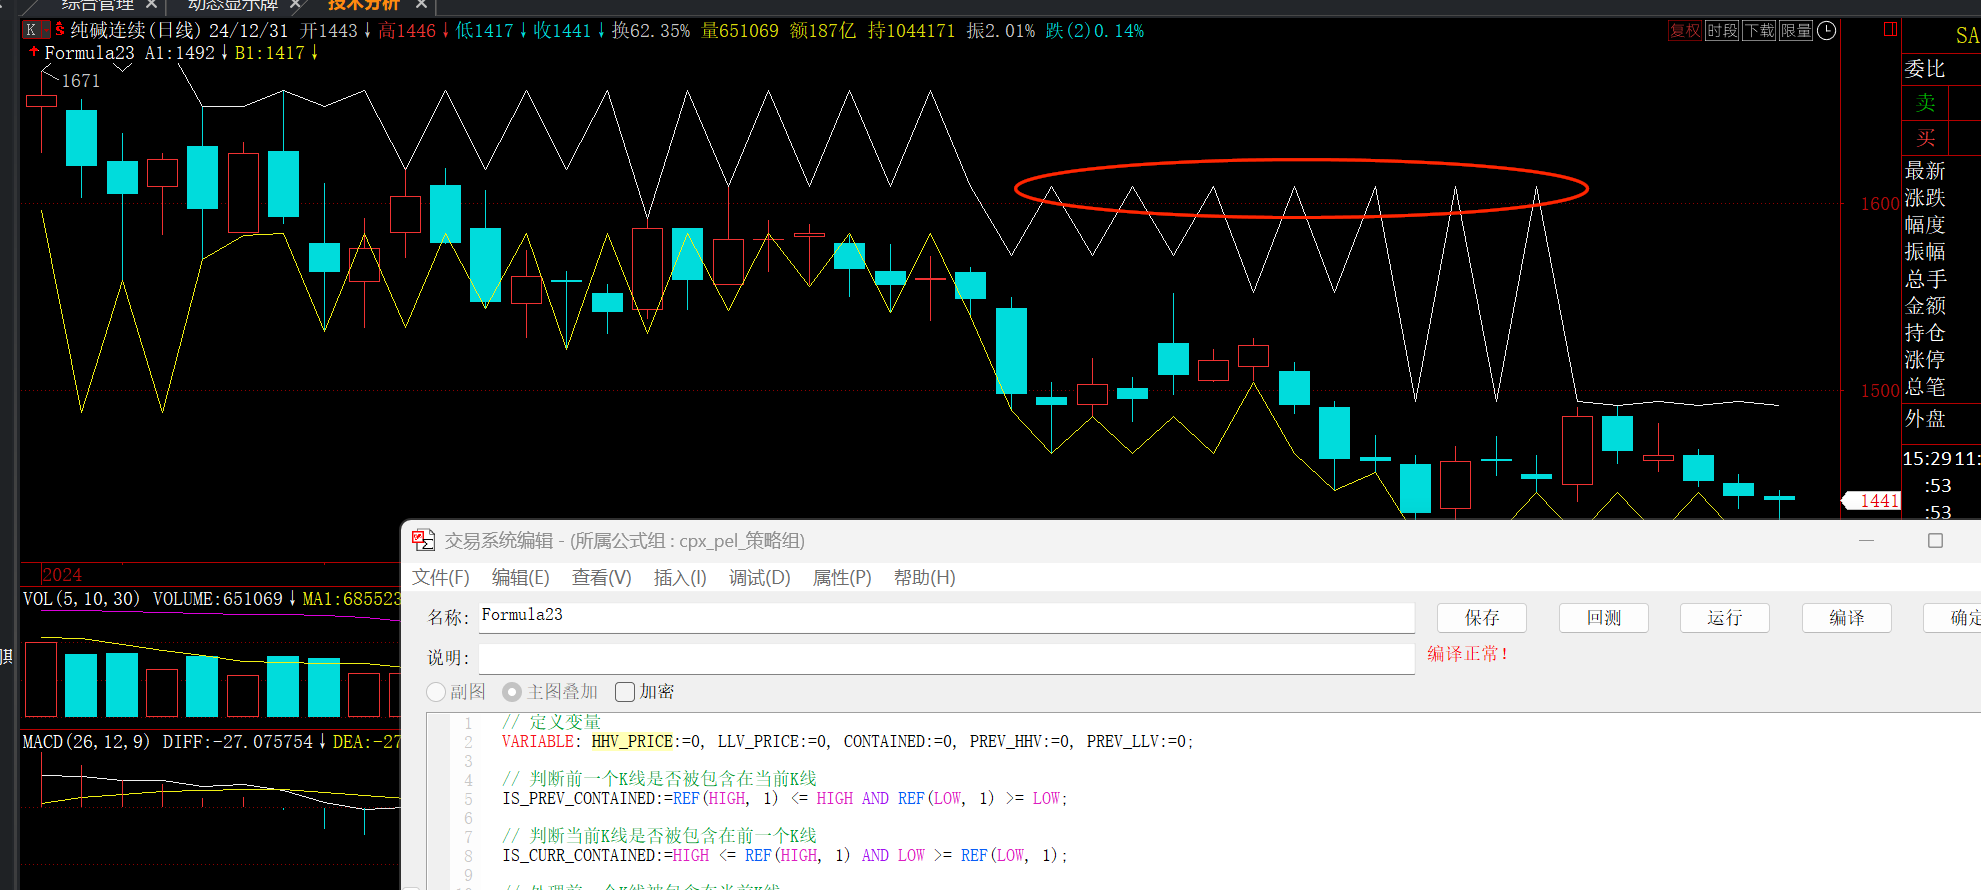The width and height of the screenshot is (1981, 890).
Task: Click the 名称 field containing Formula23
Action: 946,617
